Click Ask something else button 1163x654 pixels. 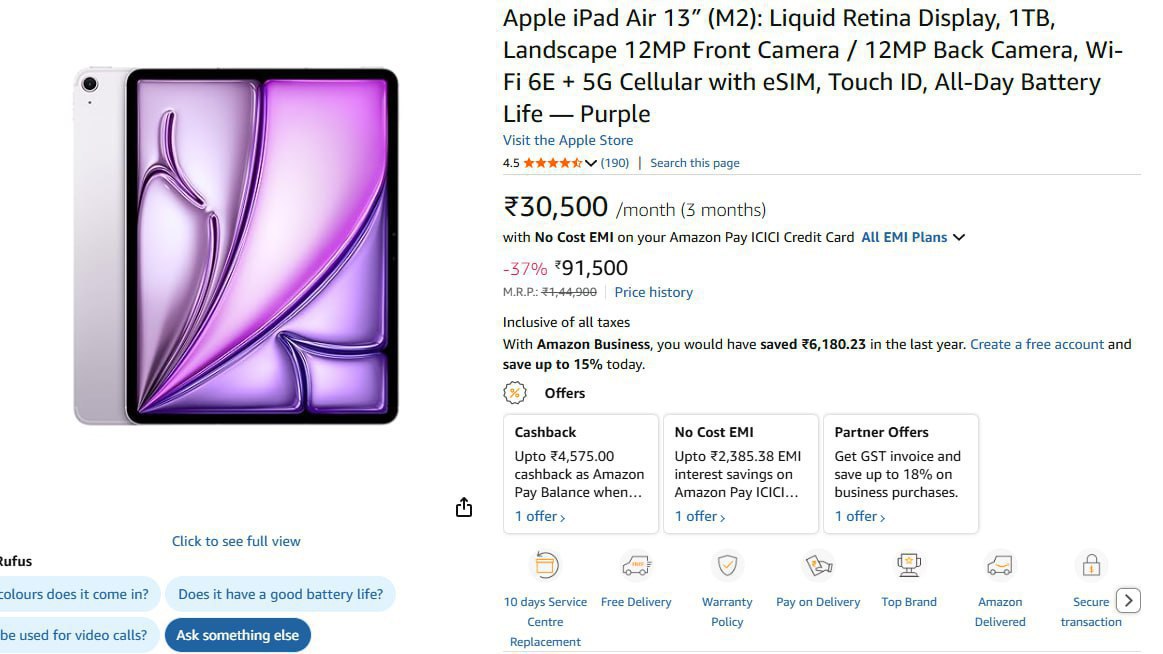[x=237, y=635]
